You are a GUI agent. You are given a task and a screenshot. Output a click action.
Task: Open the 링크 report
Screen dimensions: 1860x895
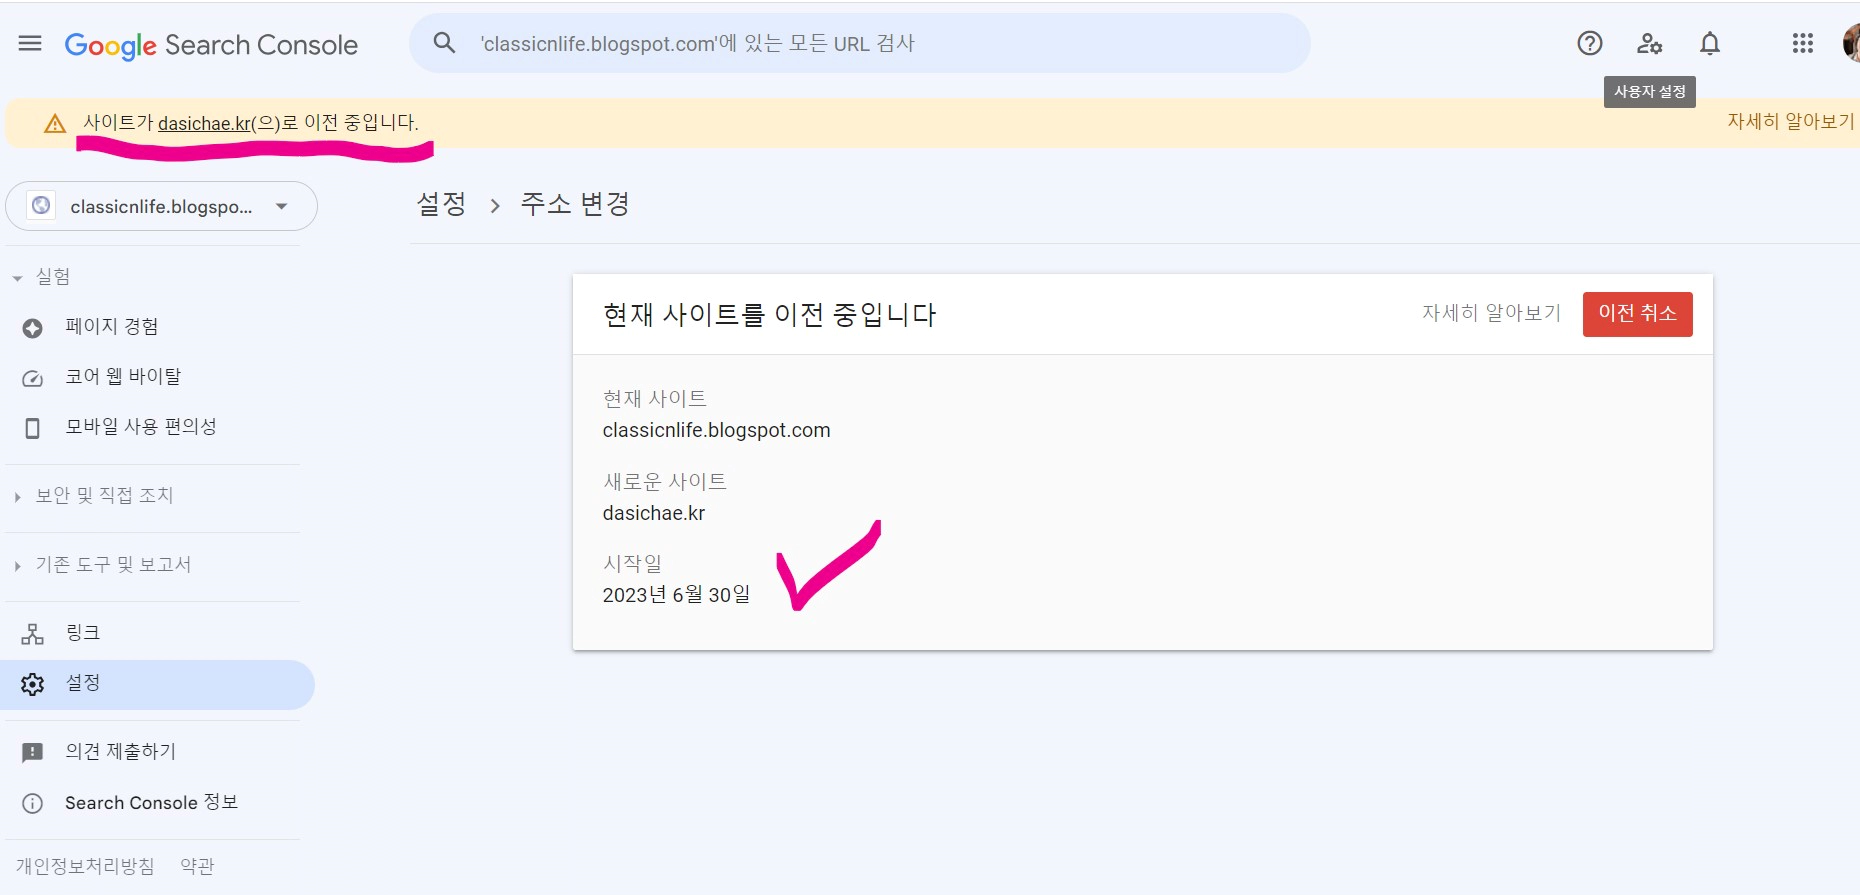pos(158,633)
